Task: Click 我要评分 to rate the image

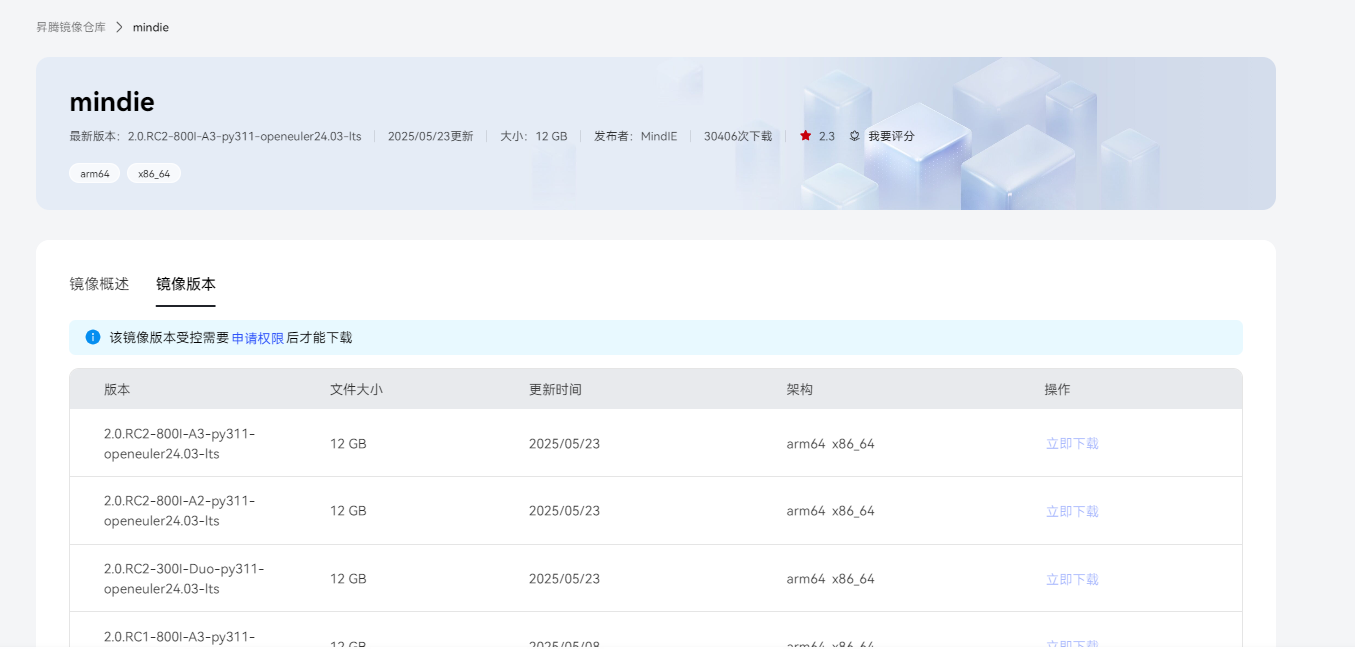Action: tap(891, 136)
